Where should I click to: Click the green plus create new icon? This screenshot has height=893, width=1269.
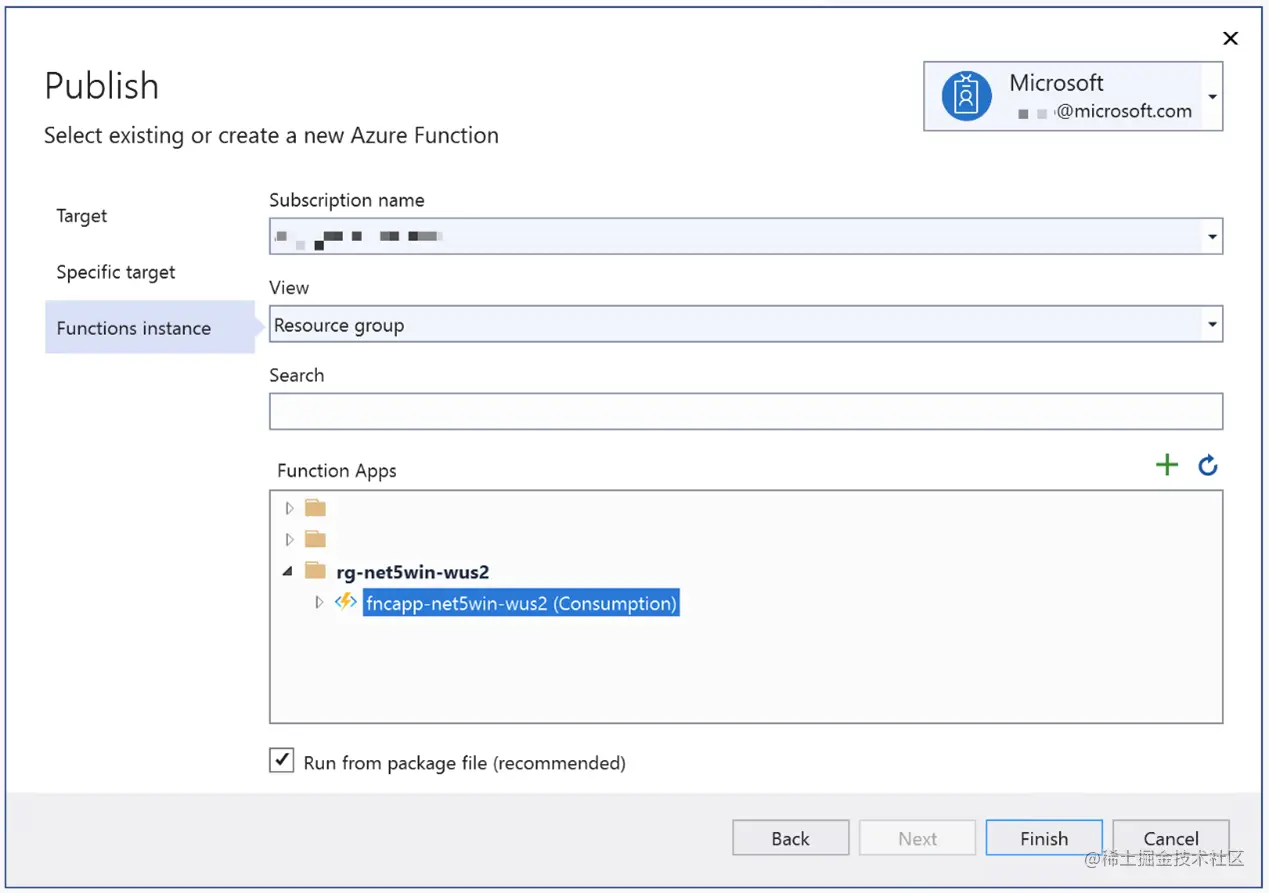[1166, 465]
